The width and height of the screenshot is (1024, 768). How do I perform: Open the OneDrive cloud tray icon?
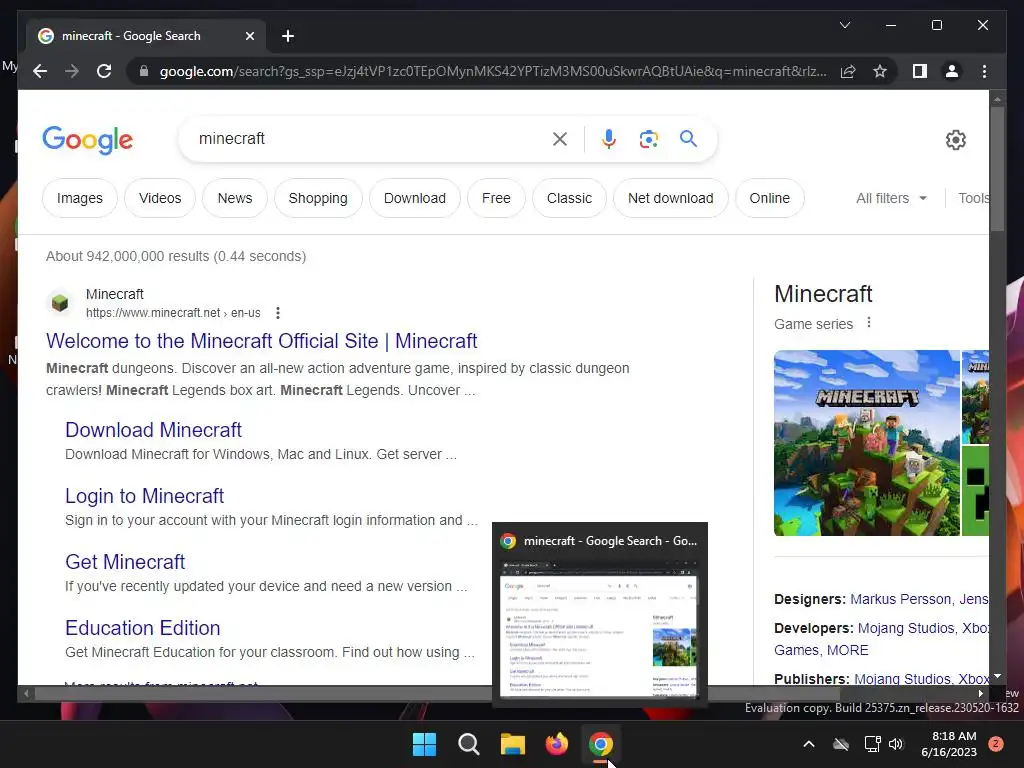tap(841, 744)
